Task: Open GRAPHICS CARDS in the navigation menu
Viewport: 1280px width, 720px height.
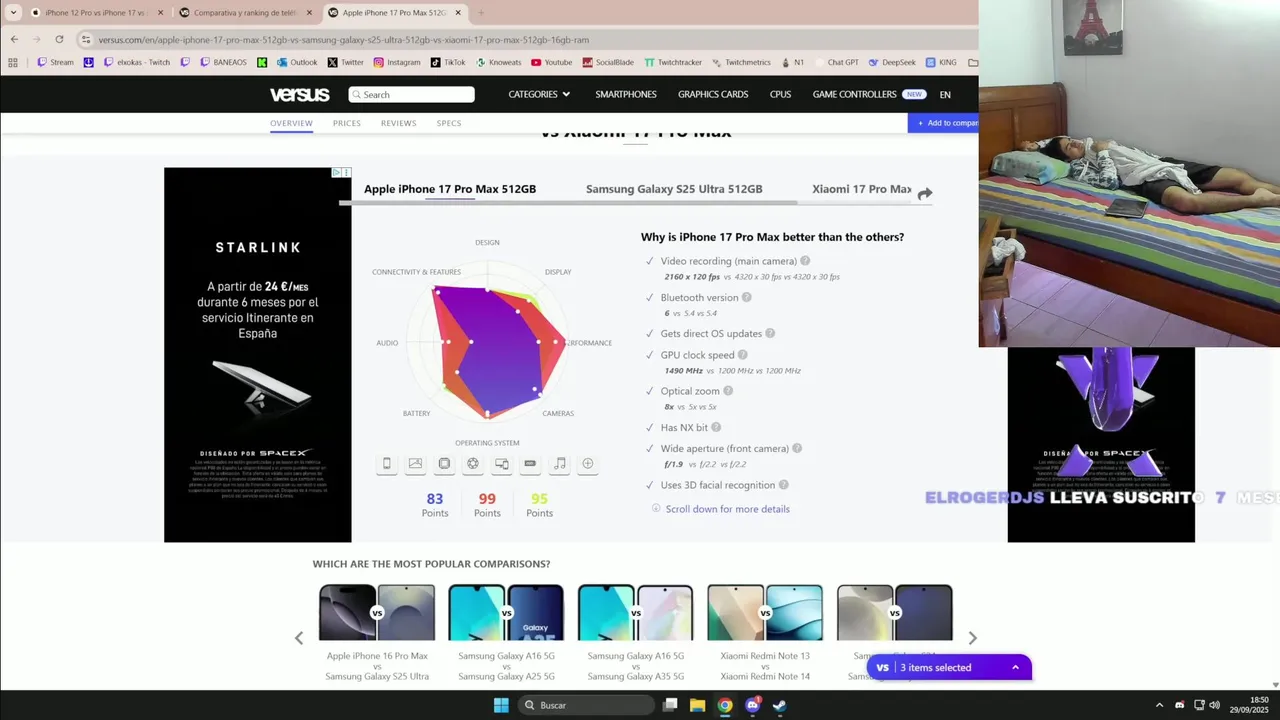Action: (x=713, y=94)
